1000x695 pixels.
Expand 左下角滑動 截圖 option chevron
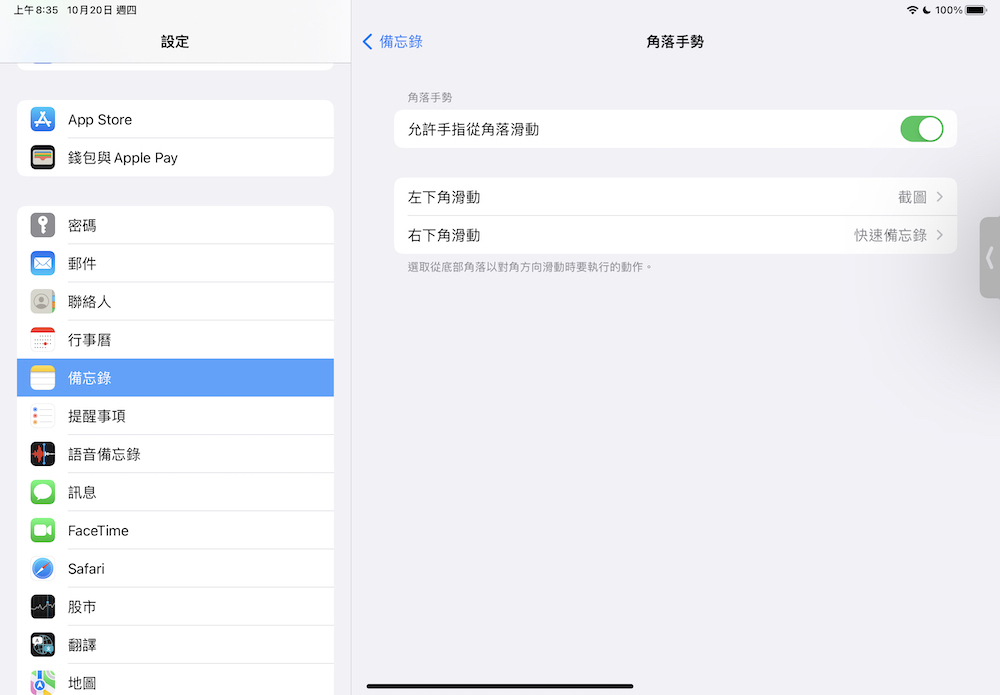(939, 197)
